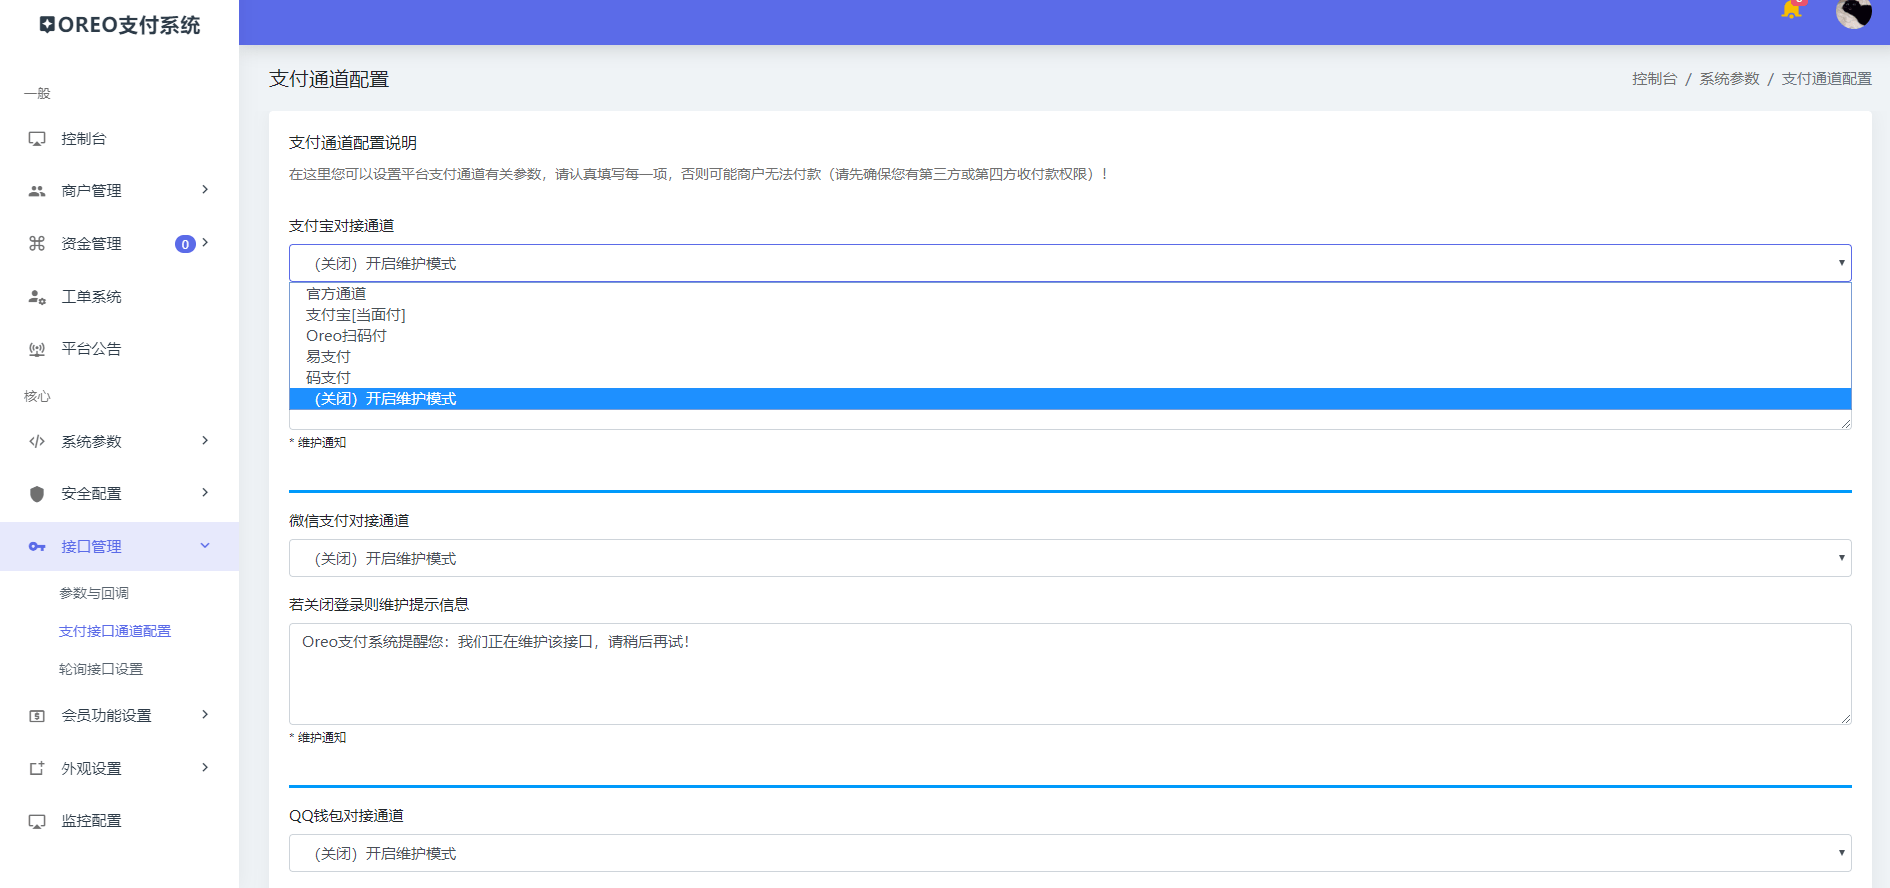Open 参数与回调 submenu link

coord(94,593)
